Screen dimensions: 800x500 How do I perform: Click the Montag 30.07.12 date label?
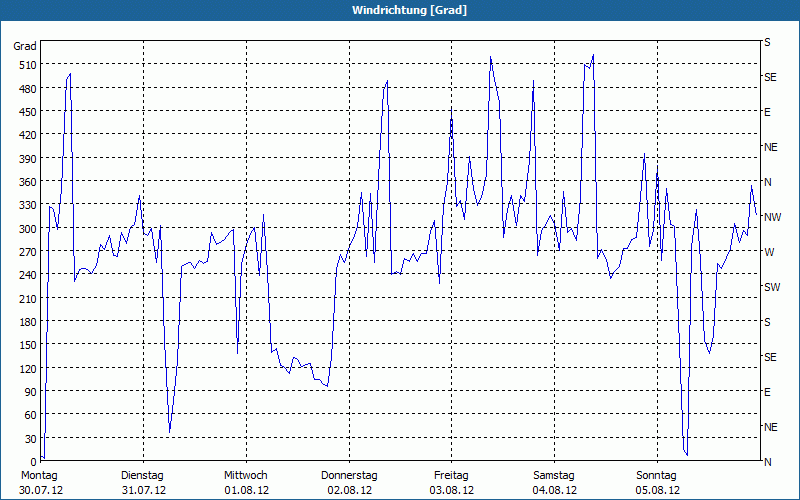tap(40, 483)
